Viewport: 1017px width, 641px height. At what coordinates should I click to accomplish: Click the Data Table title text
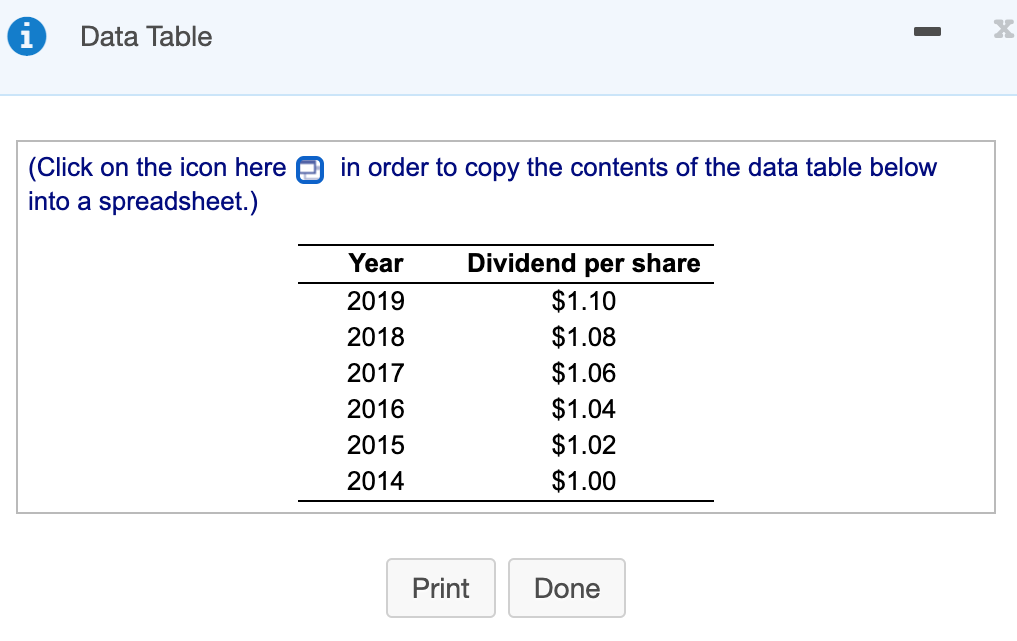pyautogui.click(x=146, y=37)
